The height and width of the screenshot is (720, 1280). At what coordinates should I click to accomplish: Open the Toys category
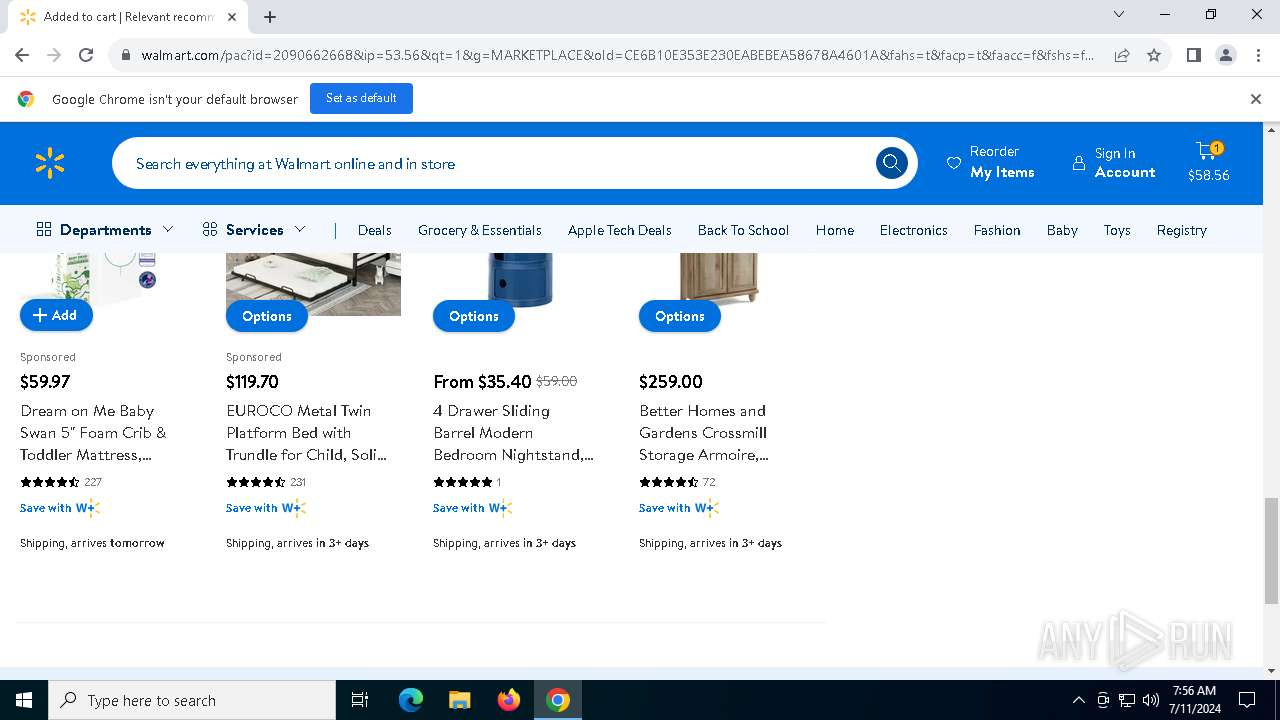[1117, 230]
